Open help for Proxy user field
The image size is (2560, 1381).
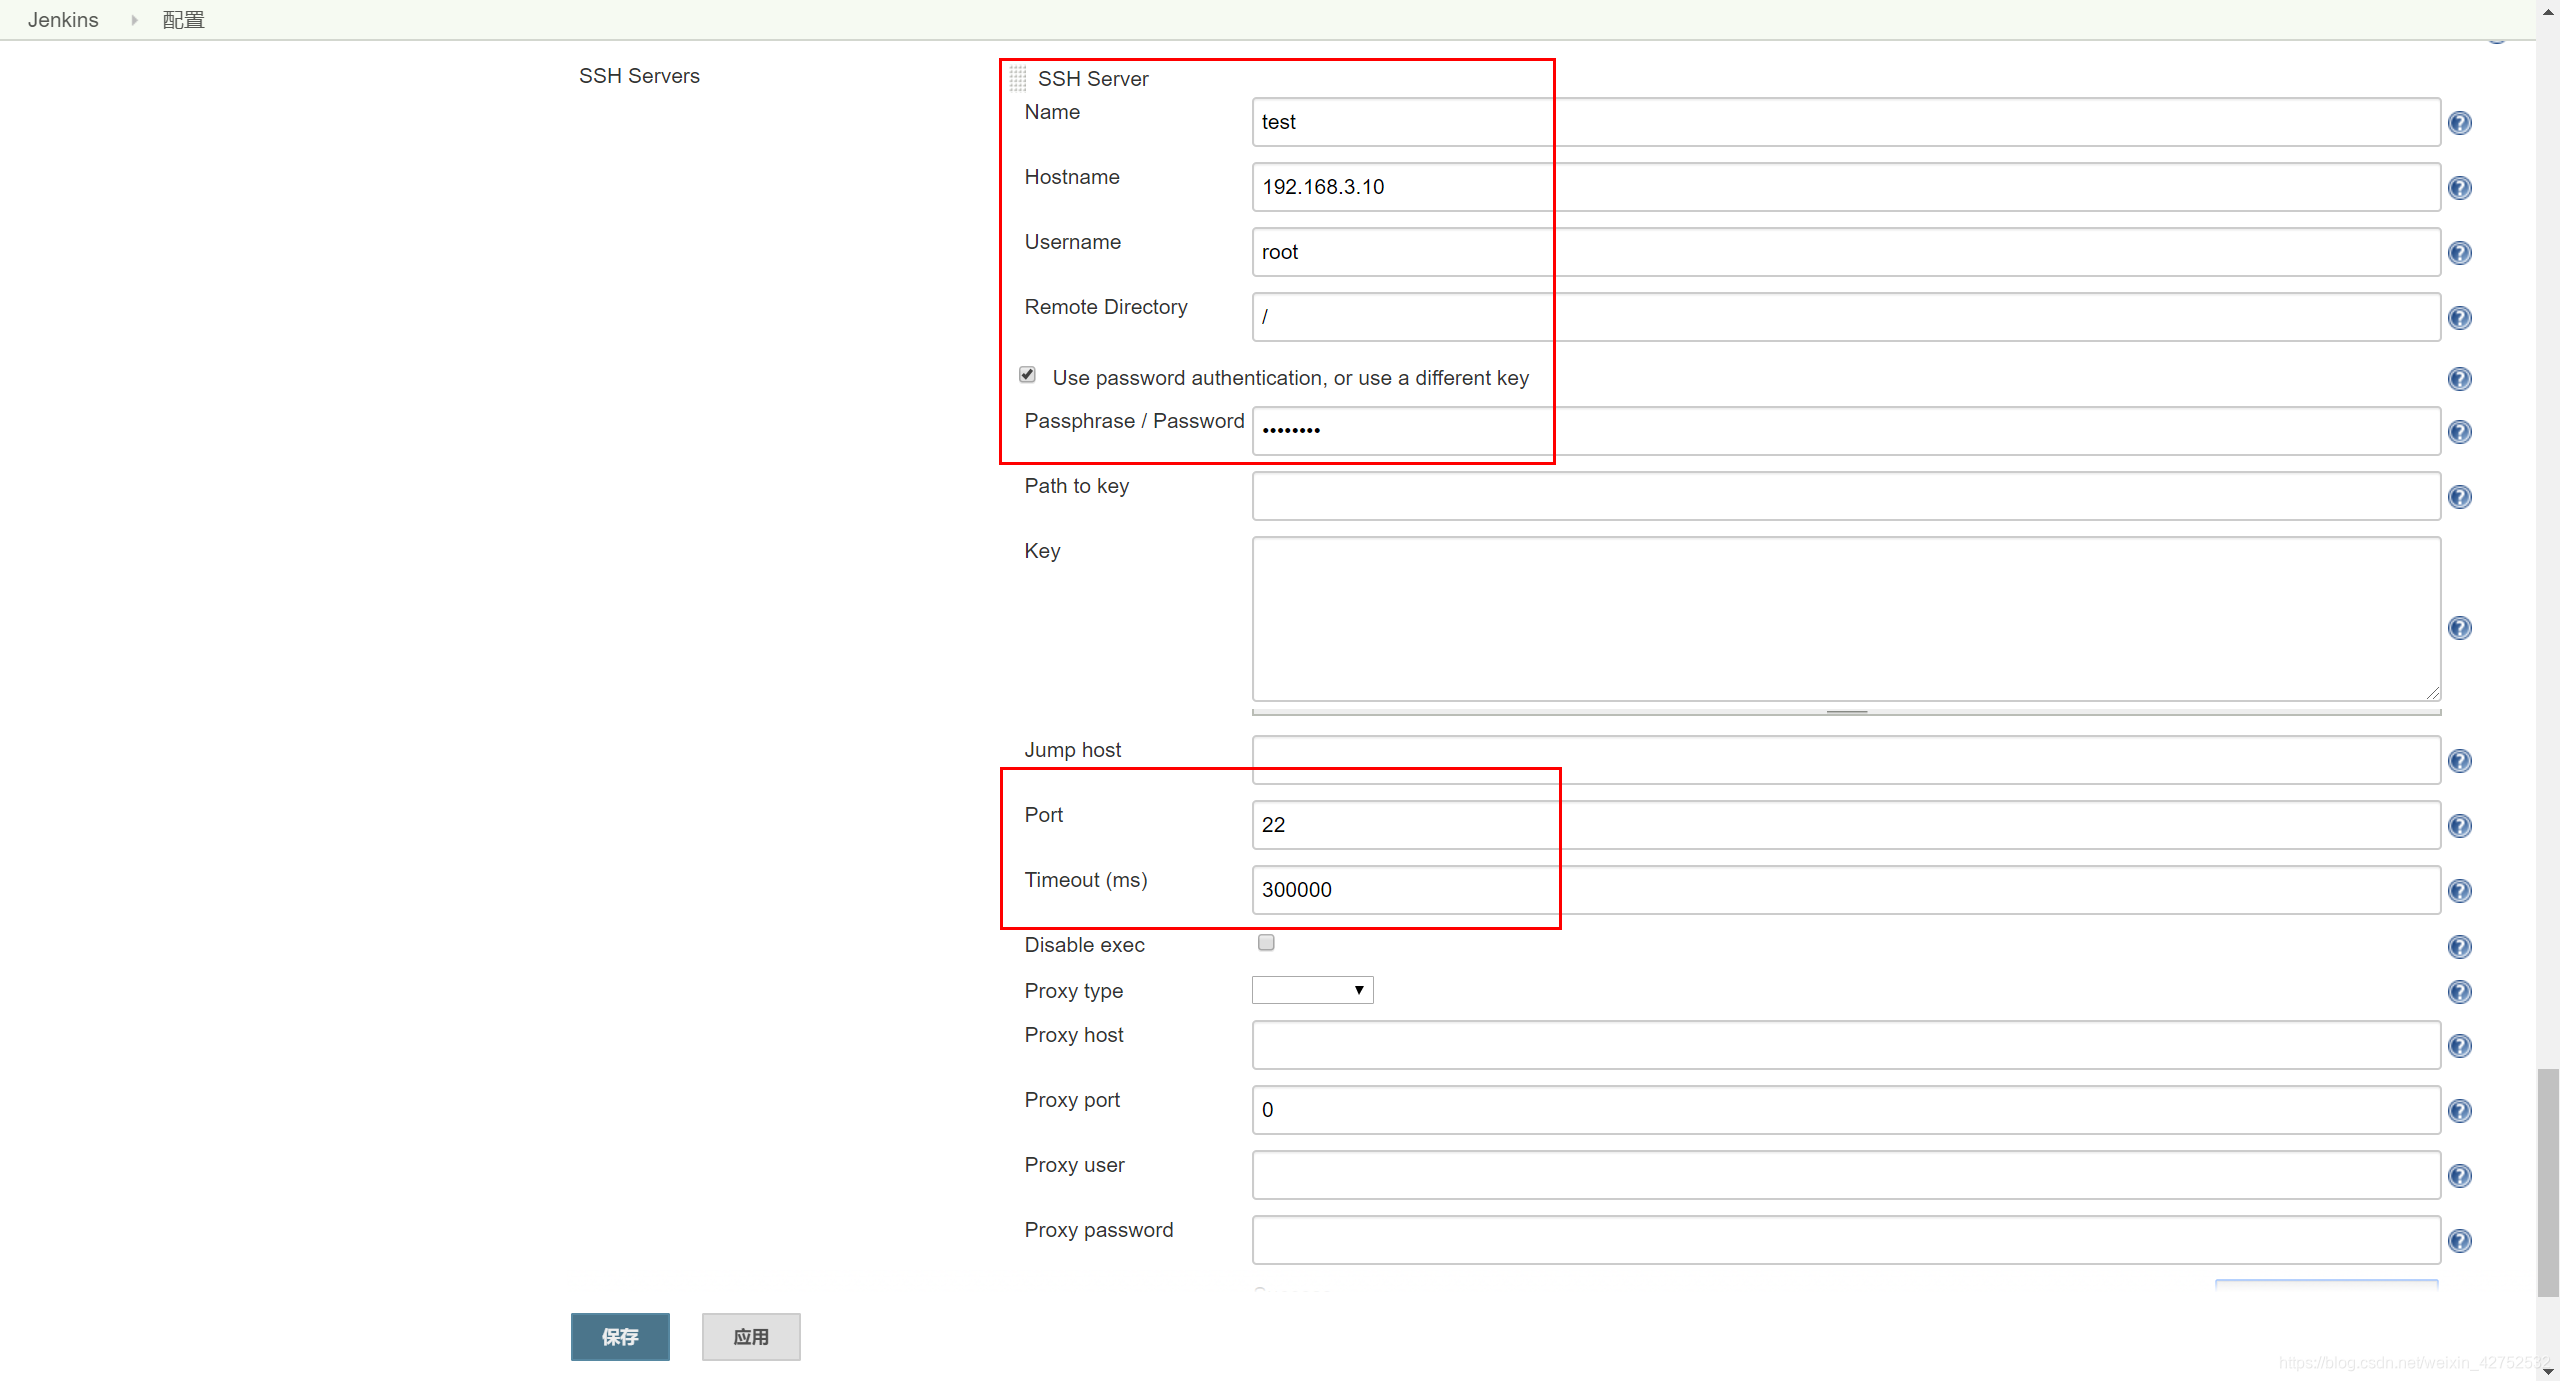2460,1176
